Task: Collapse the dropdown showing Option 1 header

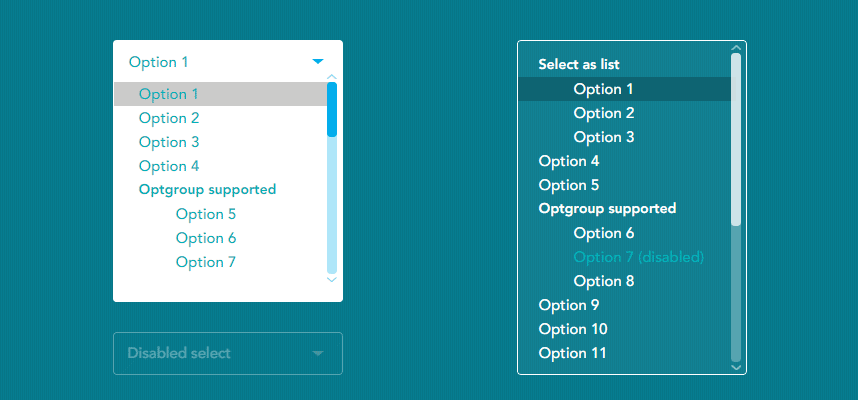Action: [228, 62]
